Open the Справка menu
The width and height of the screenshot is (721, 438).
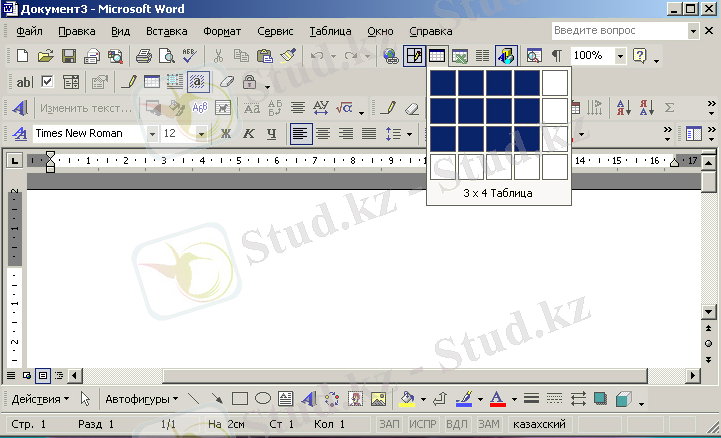tap(431, 31)
